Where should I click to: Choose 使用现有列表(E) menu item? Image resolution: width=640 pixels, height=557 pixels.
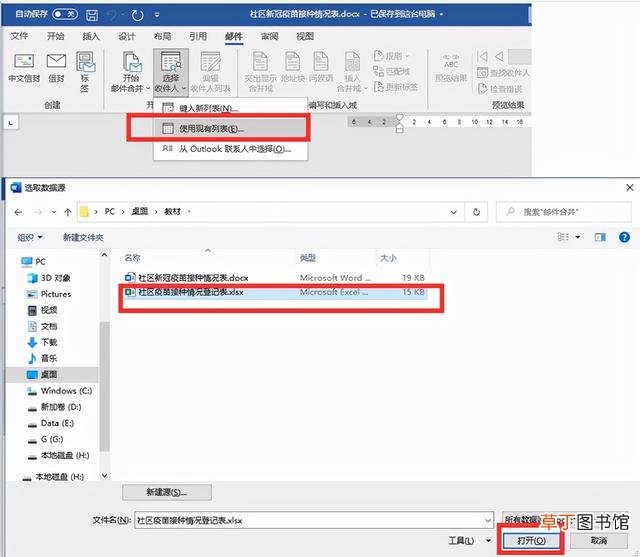pos(230,129)
